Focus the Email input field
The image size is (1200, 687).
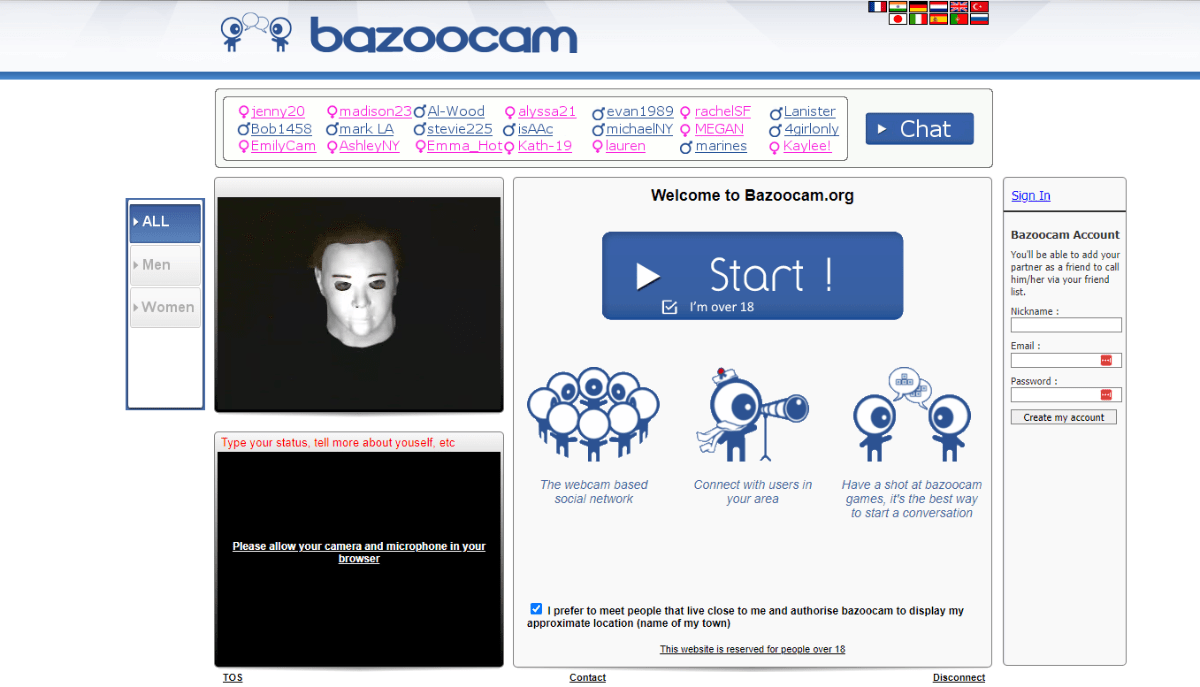pos(1066,360)
